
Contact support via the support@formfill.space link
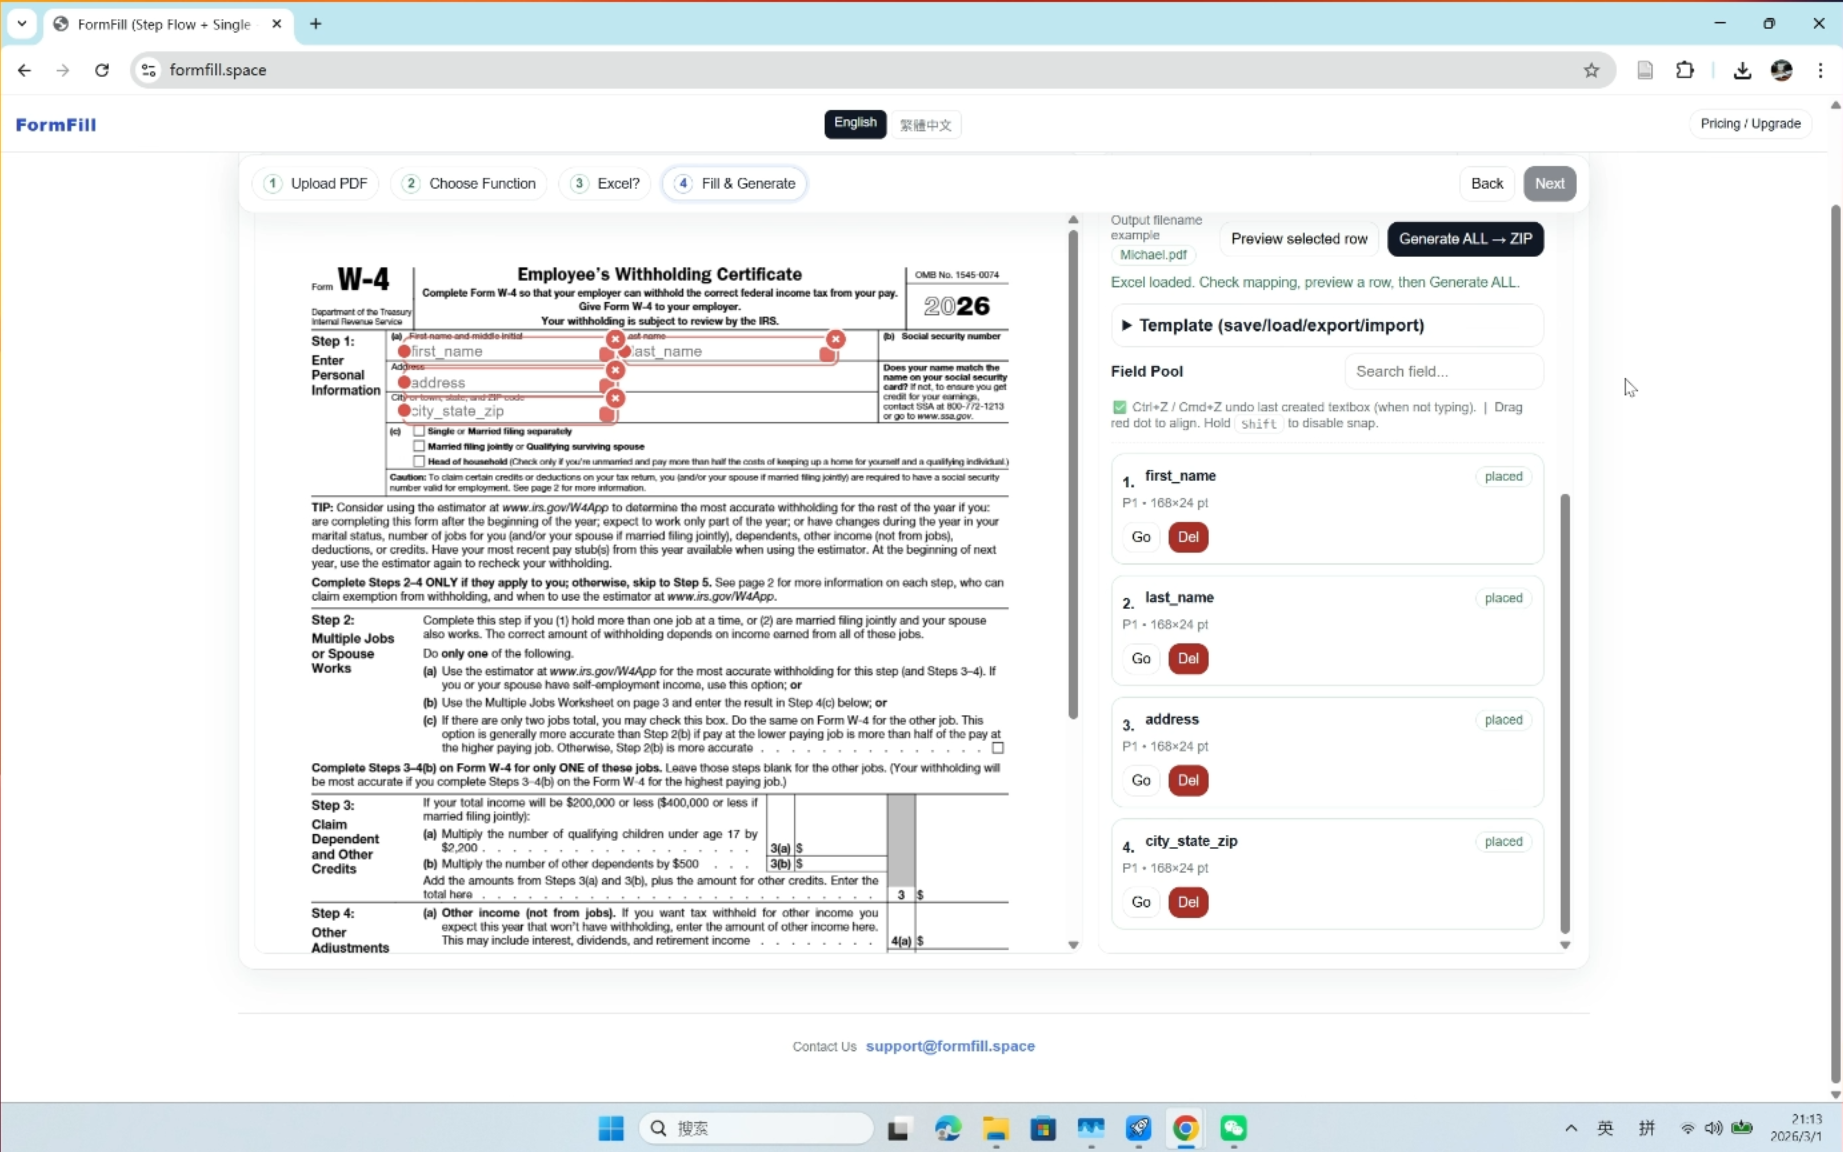click(x=949, y=1046)
